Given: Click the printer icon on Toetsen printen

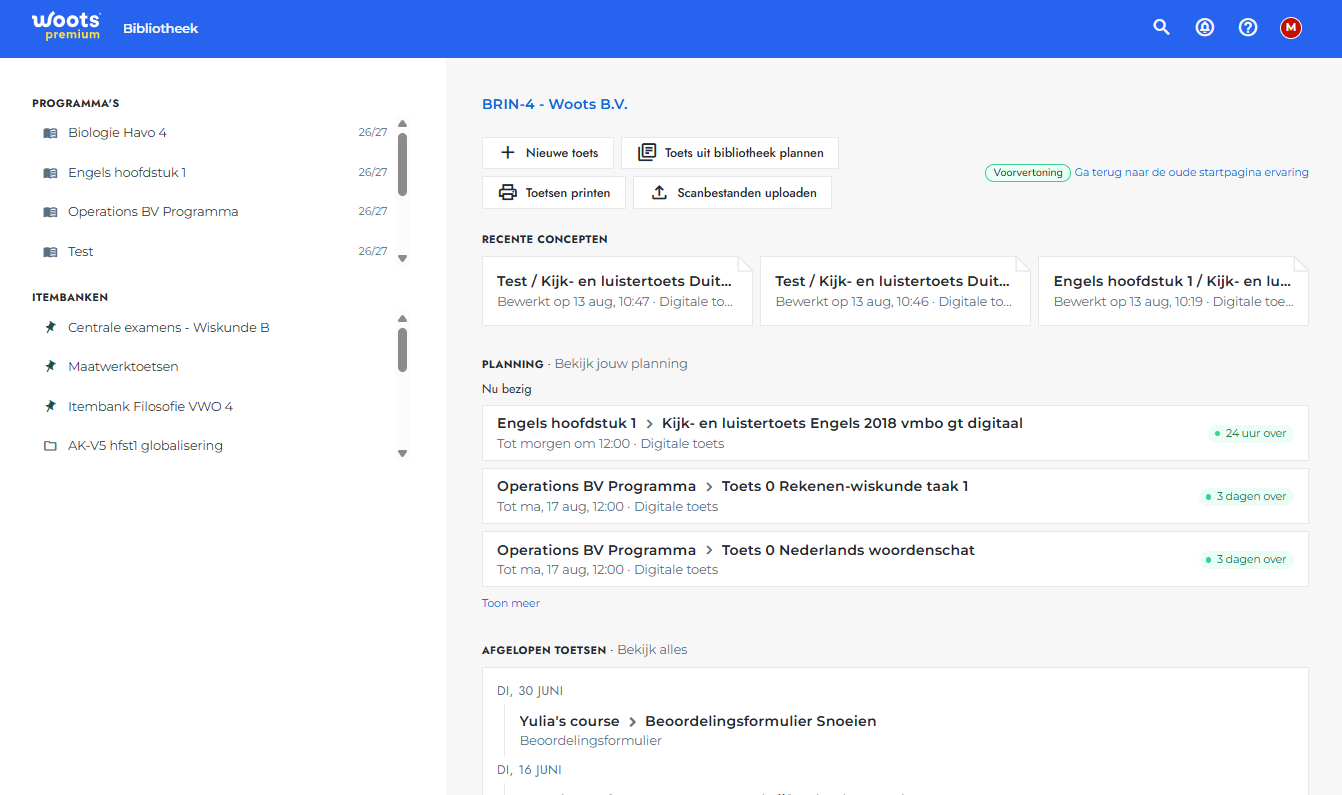Looking at the screenshot, I should (x=508, y=193).
